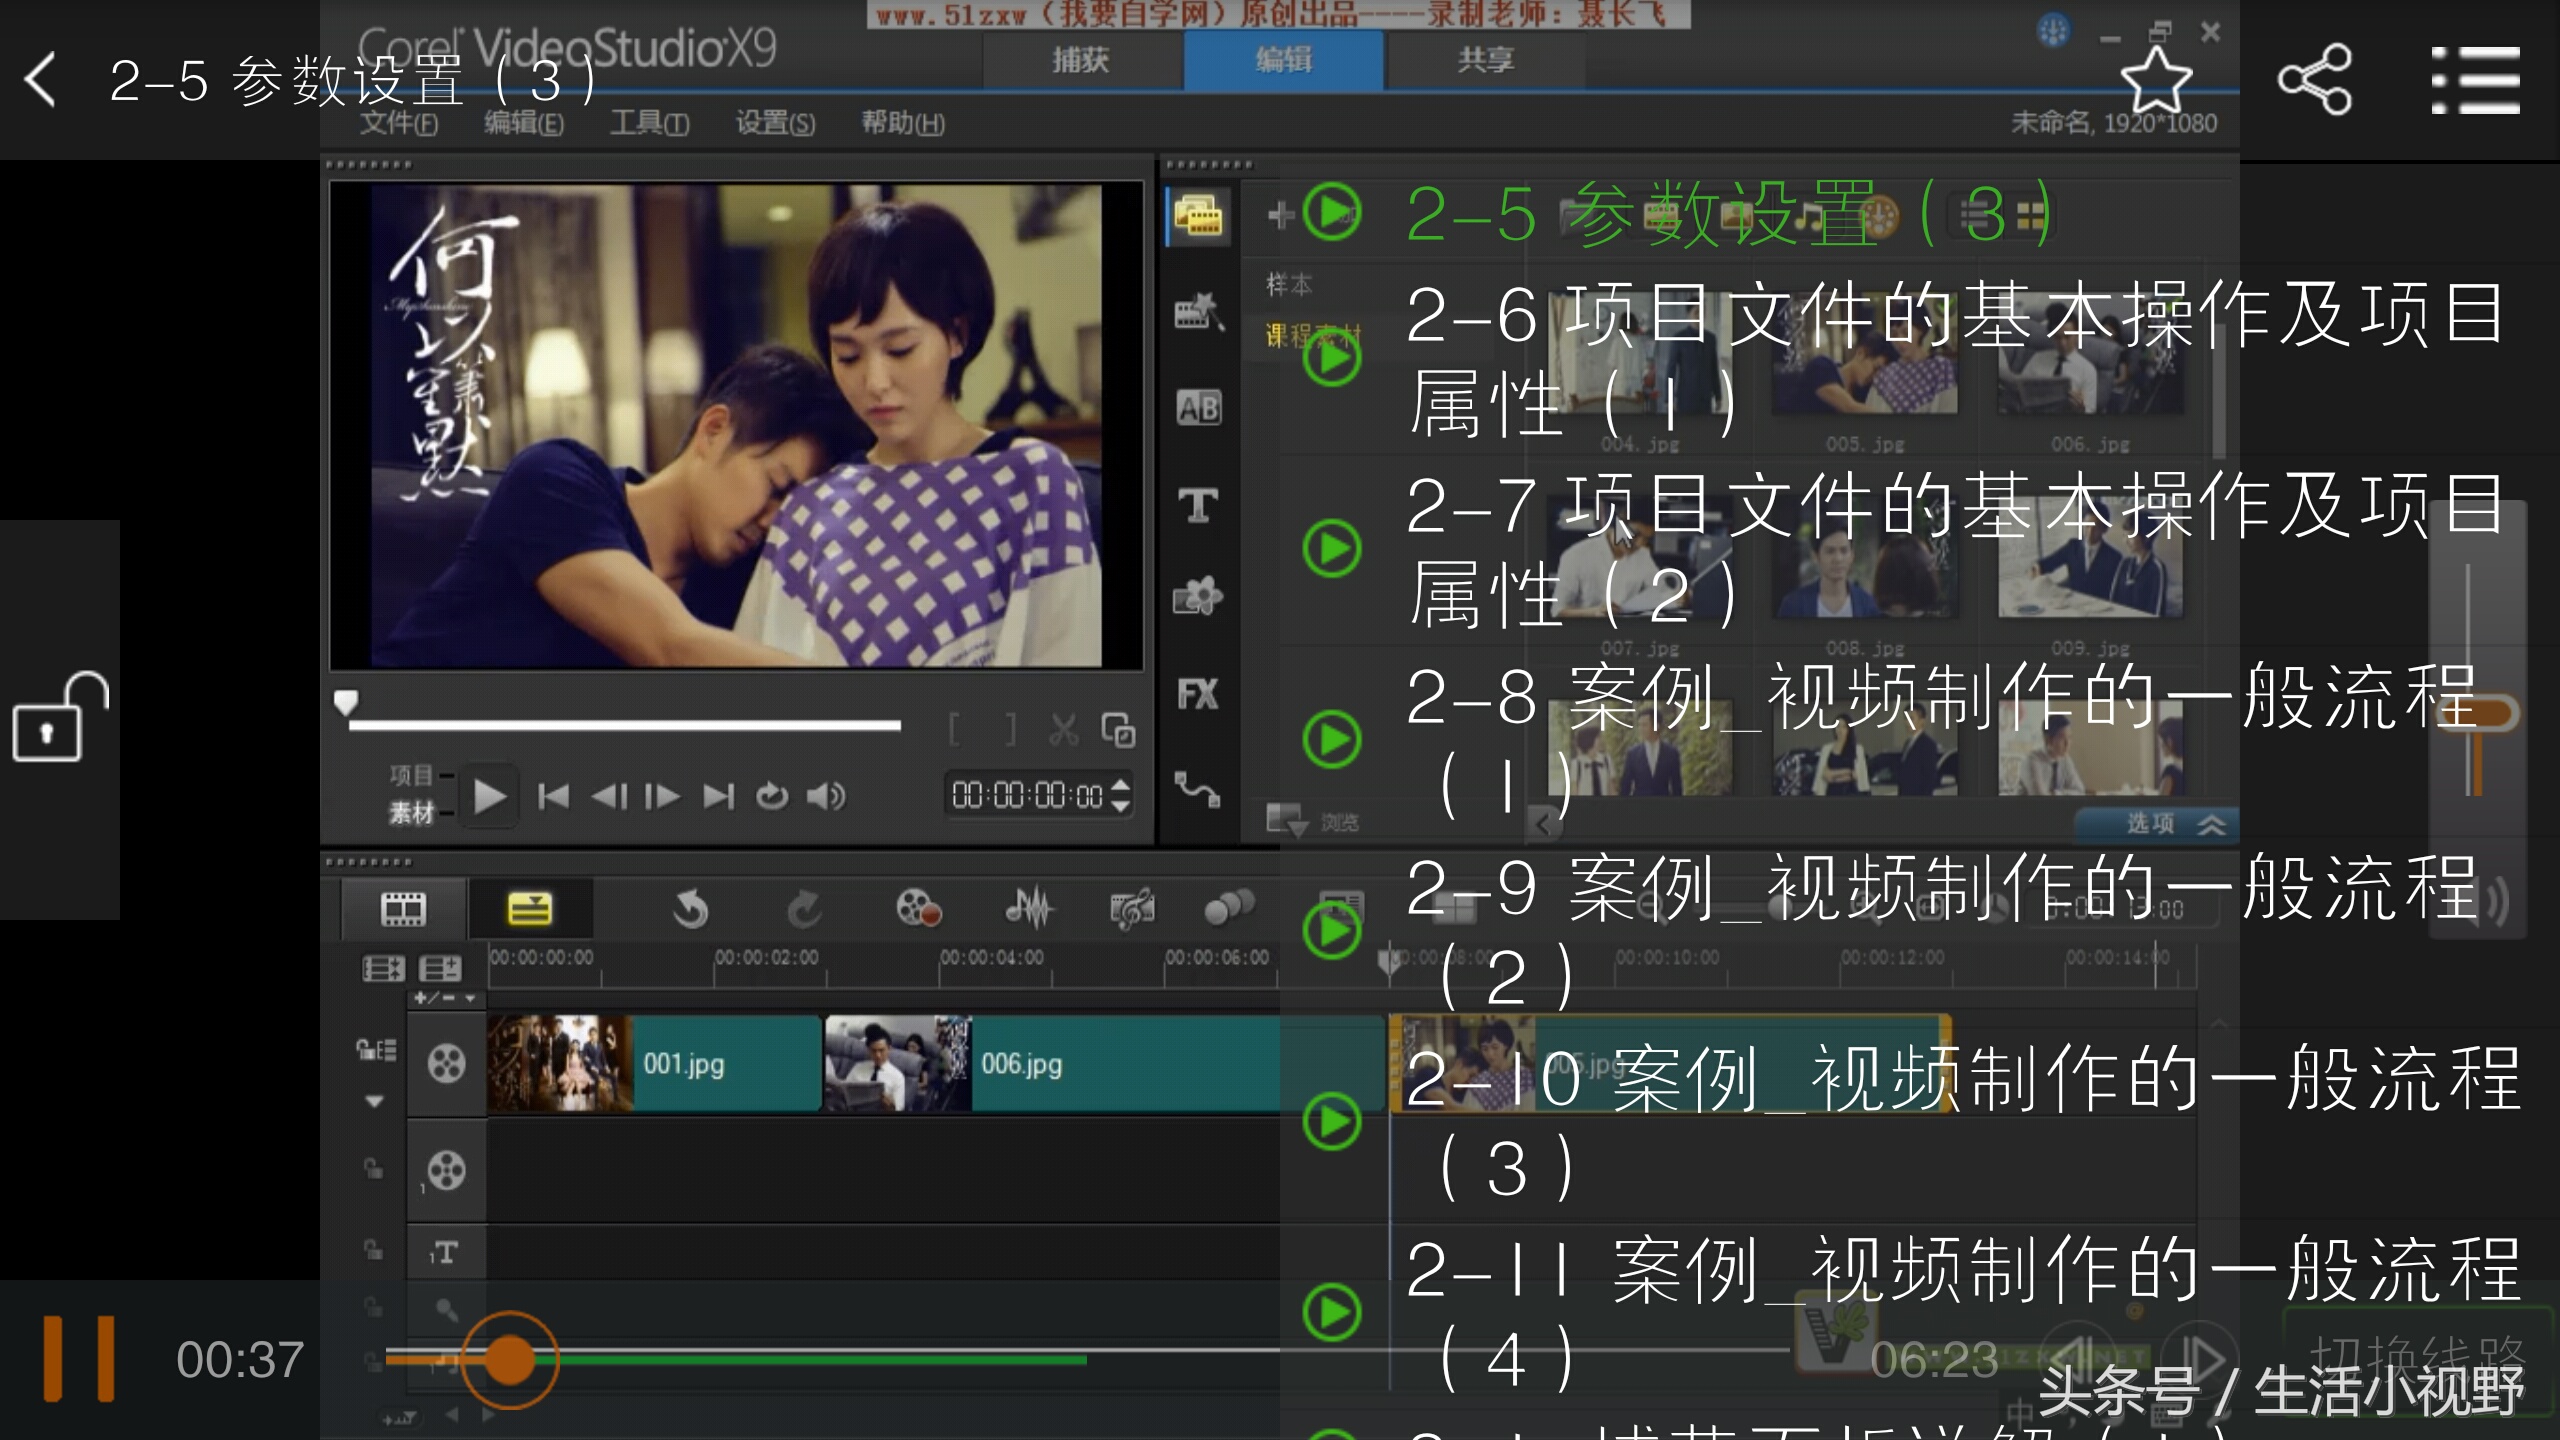Image resolution: width=2560 pixels, height=1440 pixels.
Task: Open the 帮助(H) menu
Action: 903,123
